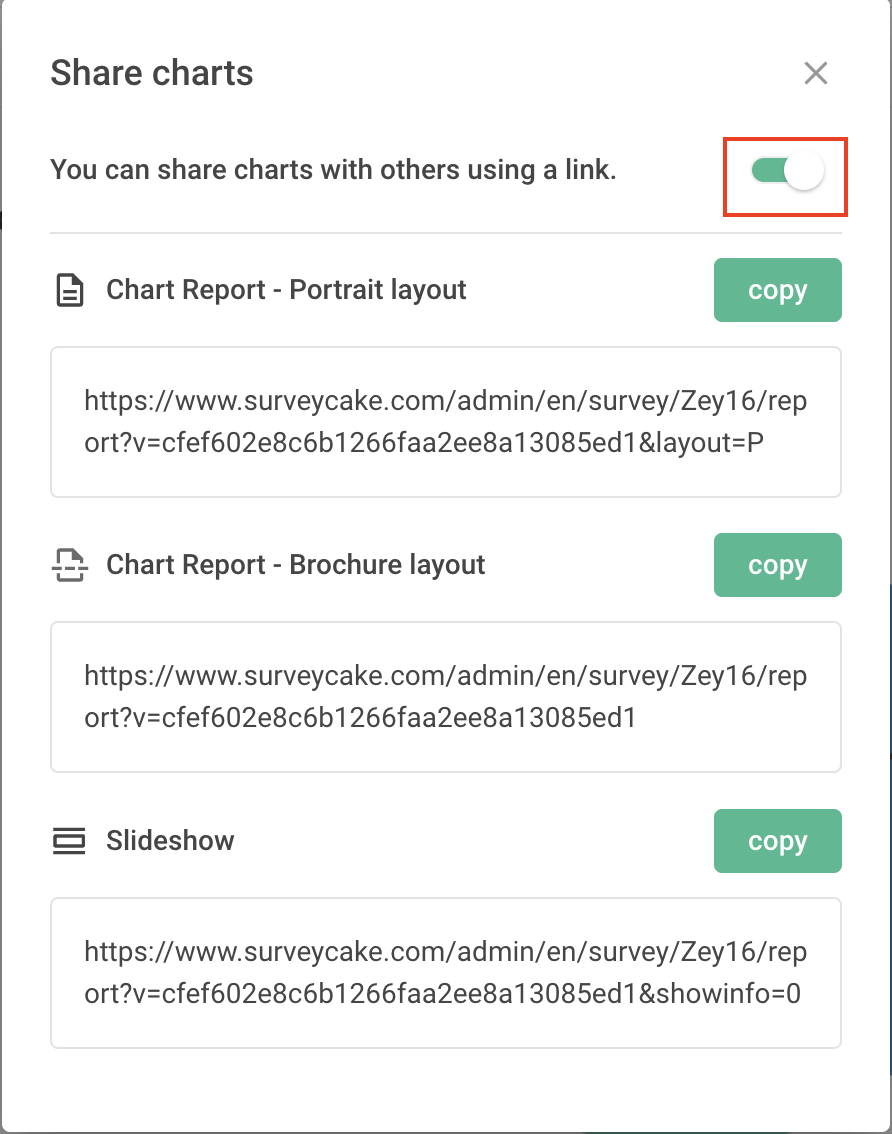Click the Brochure layout link text
The width and height of the screenshot is (892, 1134).
(x=446, y=697)
